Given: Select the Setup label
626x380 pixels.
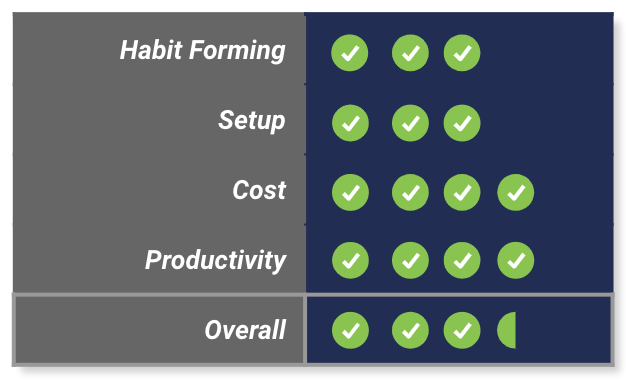Looking at the screenshot, I should [x=252, y=121].
